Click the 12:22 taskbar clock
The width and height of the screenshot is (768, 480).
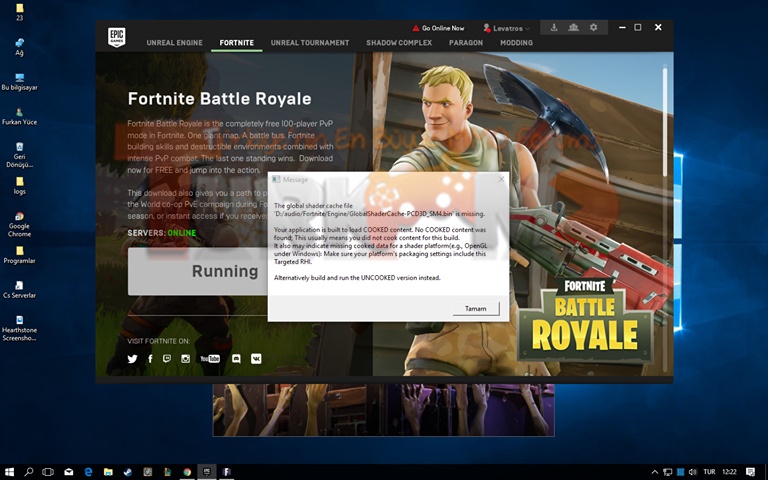click(x=729, y=472)
